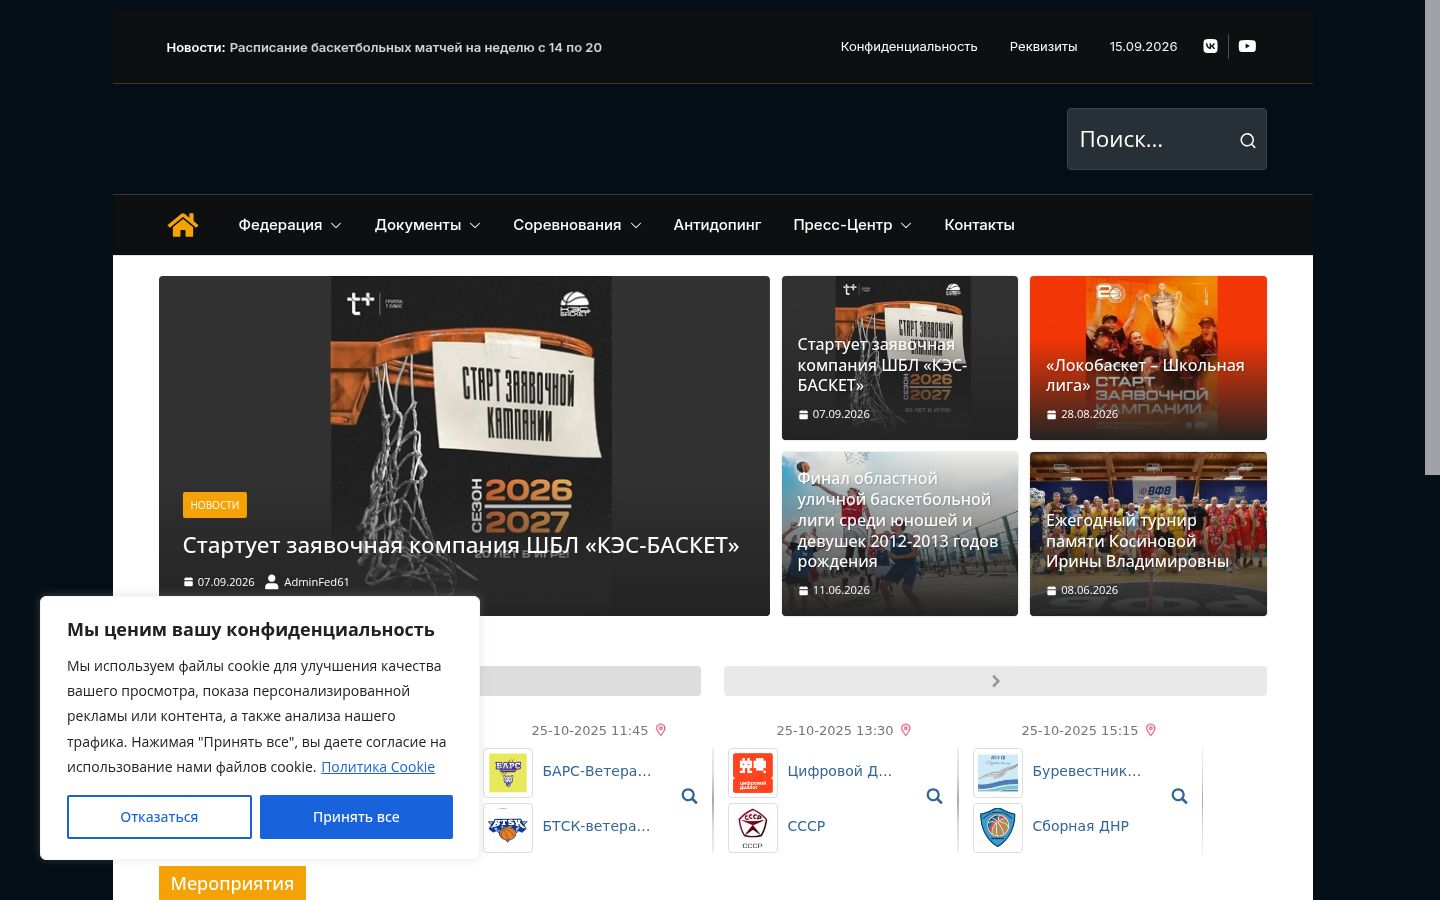Click the magnifier icon beside БАРС-Ветераны match
Image resolution: width=1440 pixels, height=900 pixels.
[x=689, y=796]
